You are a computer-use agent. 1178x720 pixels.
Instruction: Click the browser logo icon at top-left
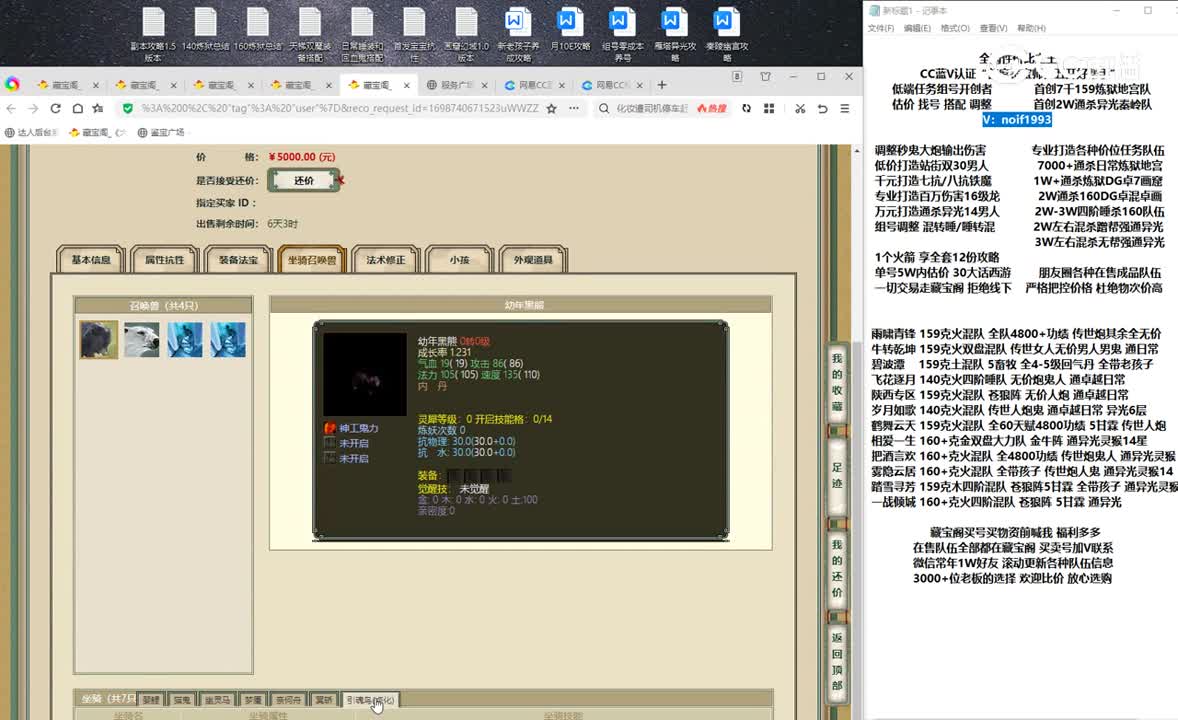pos(12,84)
